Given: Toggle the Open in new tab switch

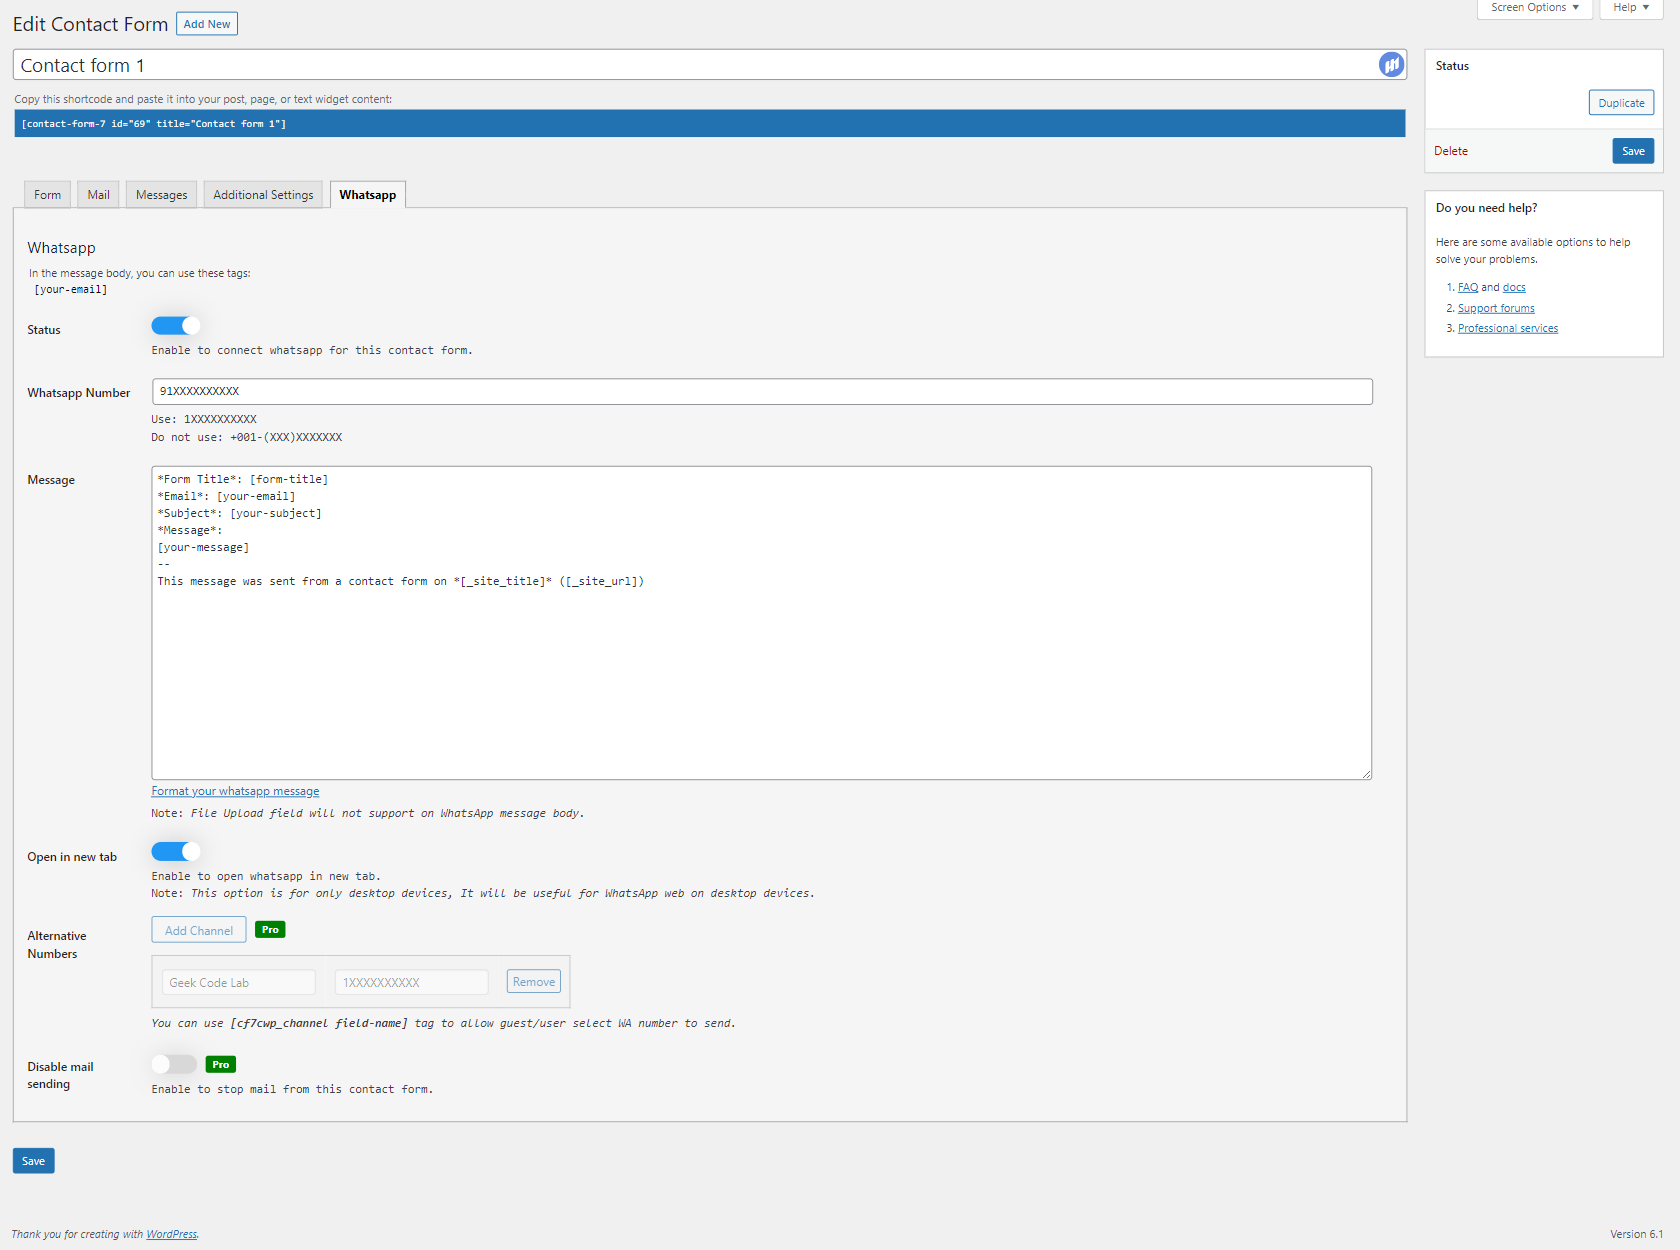Looking at the screenshot, I should (x=175, y=851).
